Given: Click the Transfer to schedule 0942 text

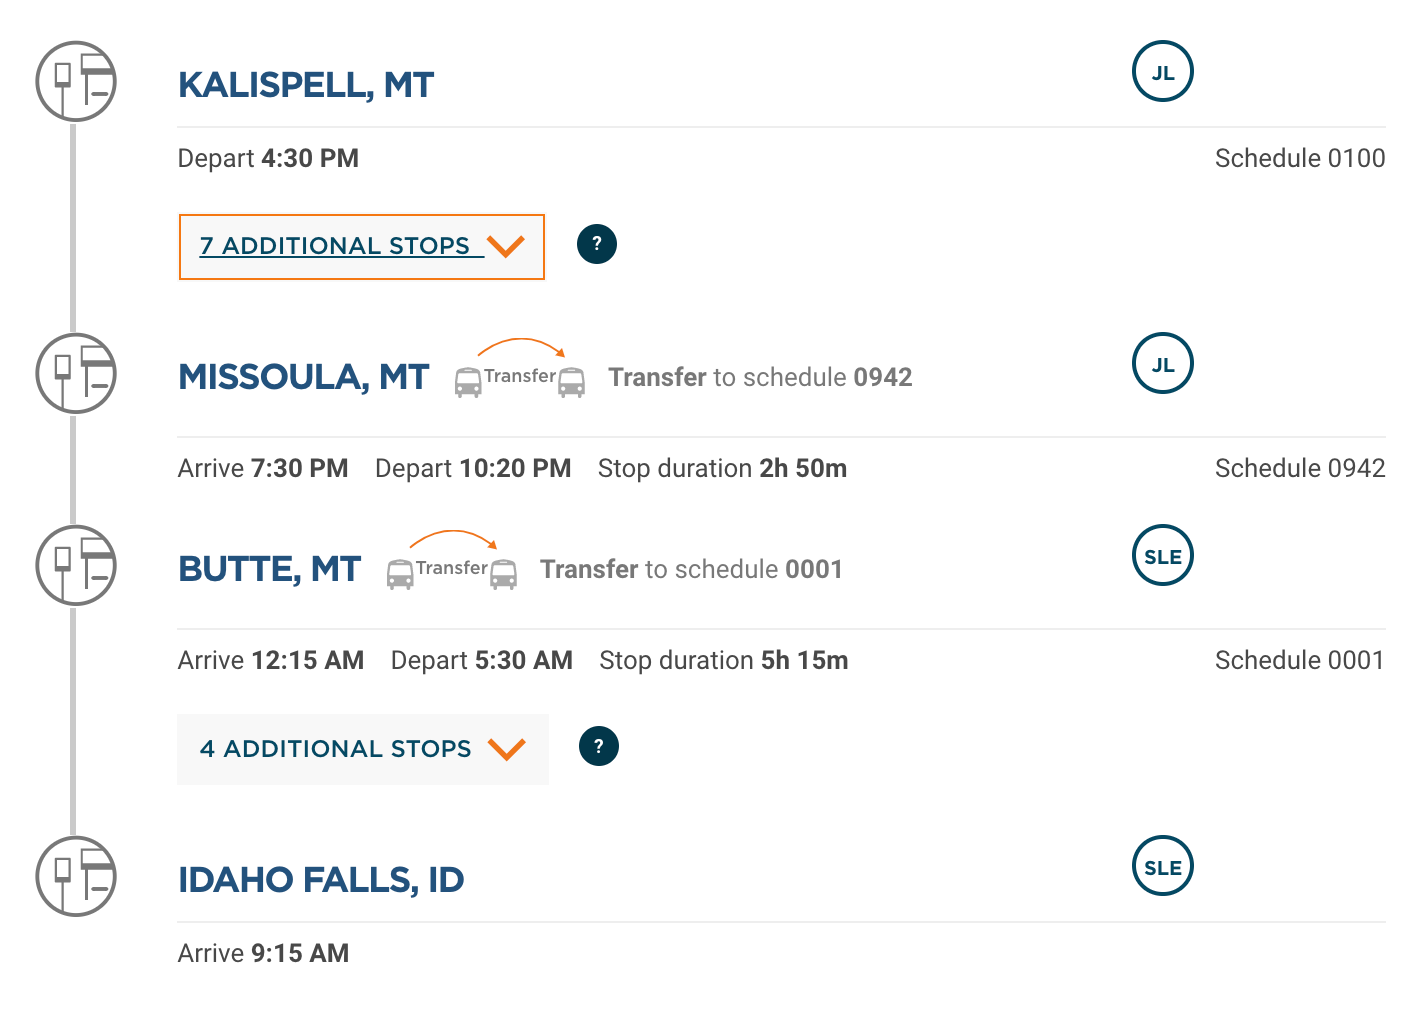Looking at the screenshot, I should tap(760, 377).
